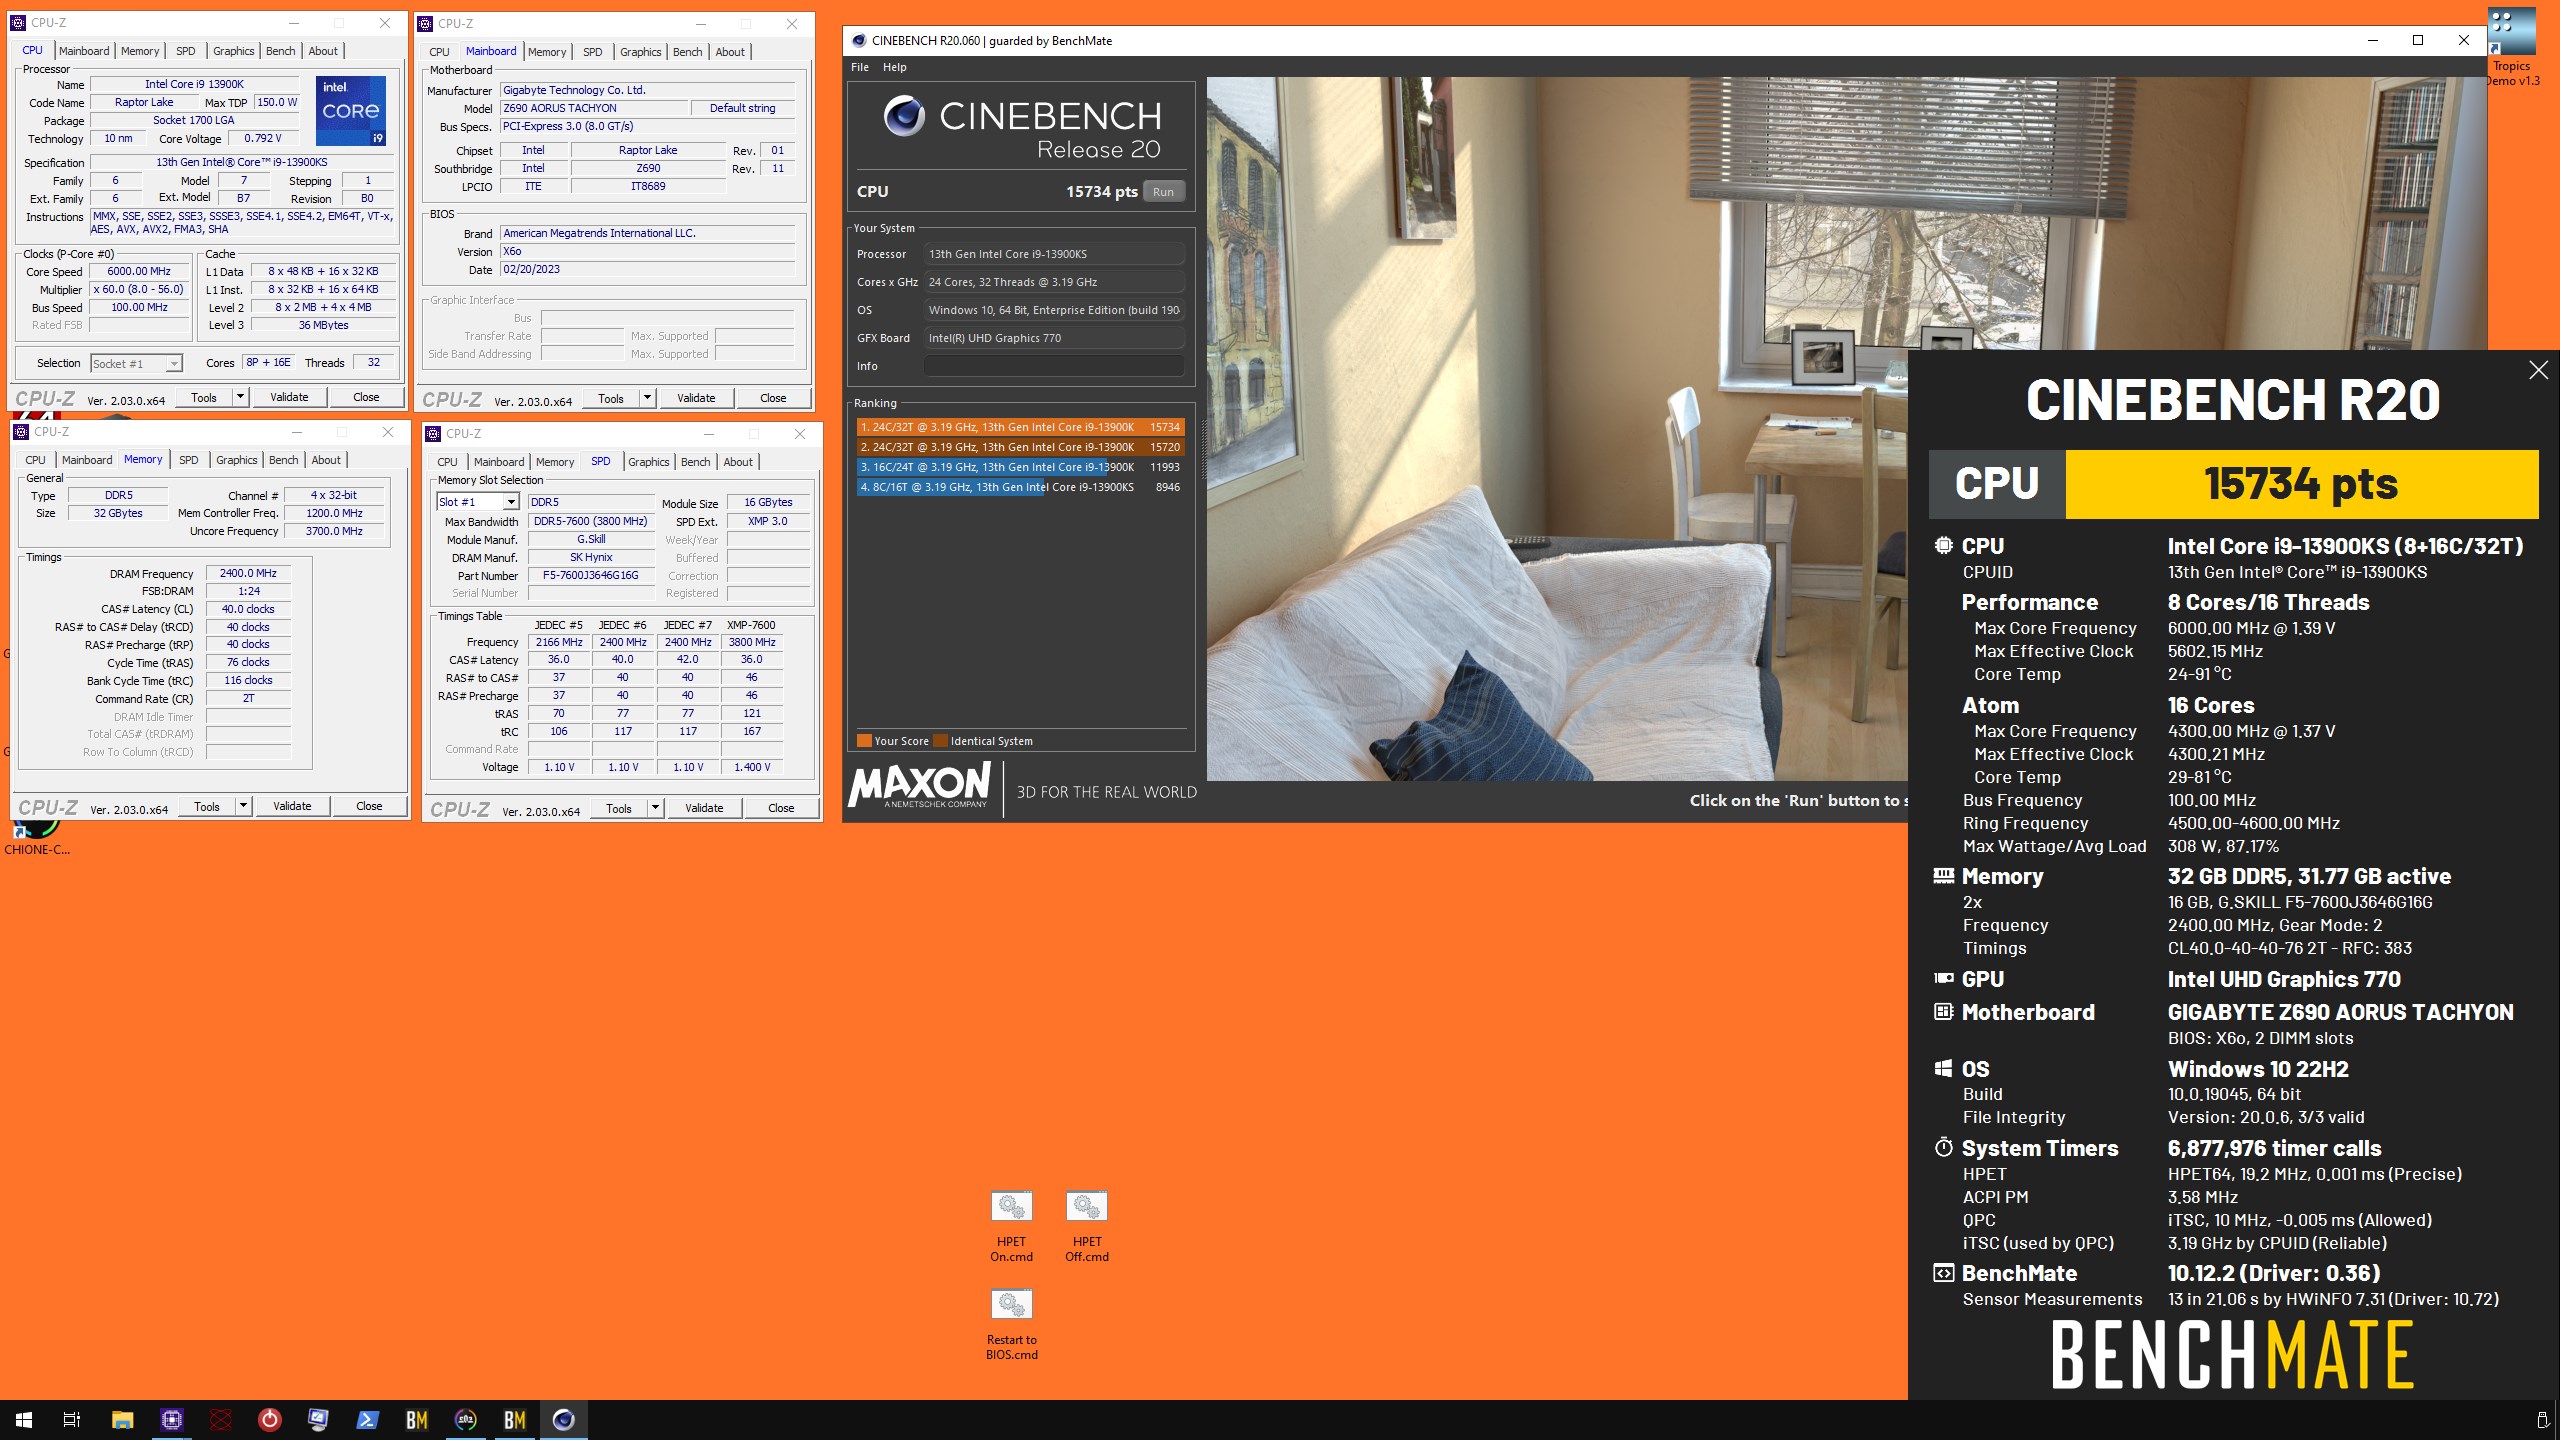This screenshot has width=2560, height=1440.
Task: Click the Core Speed value 6000.00 MHz
Action: point(139,271)
